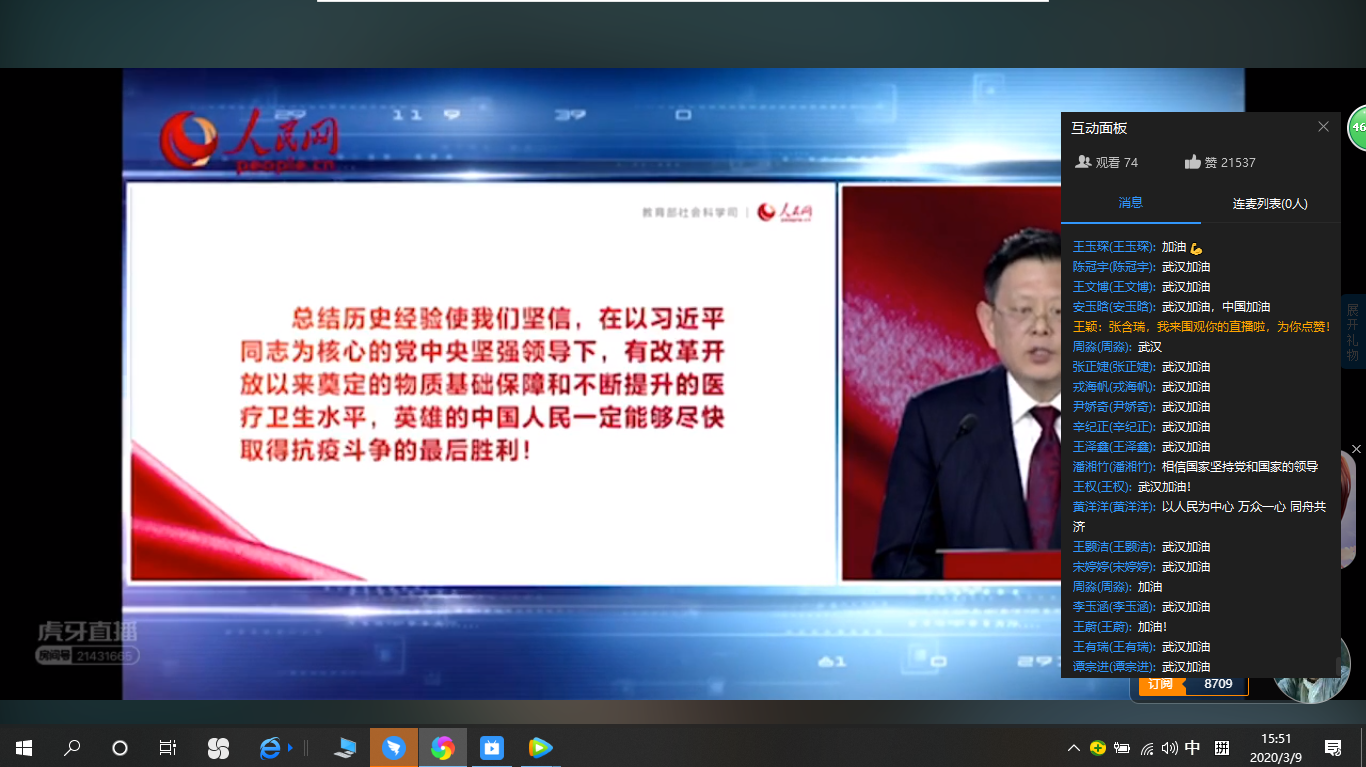This screenshot has height=767, width=1366.
Task: Show hidden system tray icons
Action: point(1074,748)
